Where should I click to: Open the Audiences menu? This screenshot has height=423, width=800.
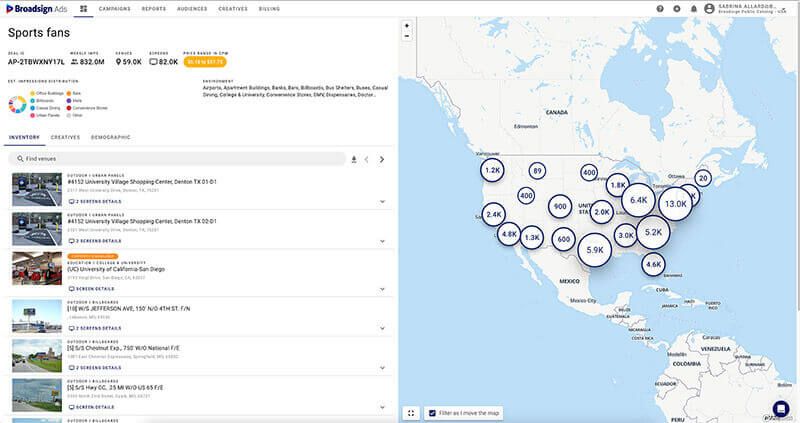[x=192, y=9]
